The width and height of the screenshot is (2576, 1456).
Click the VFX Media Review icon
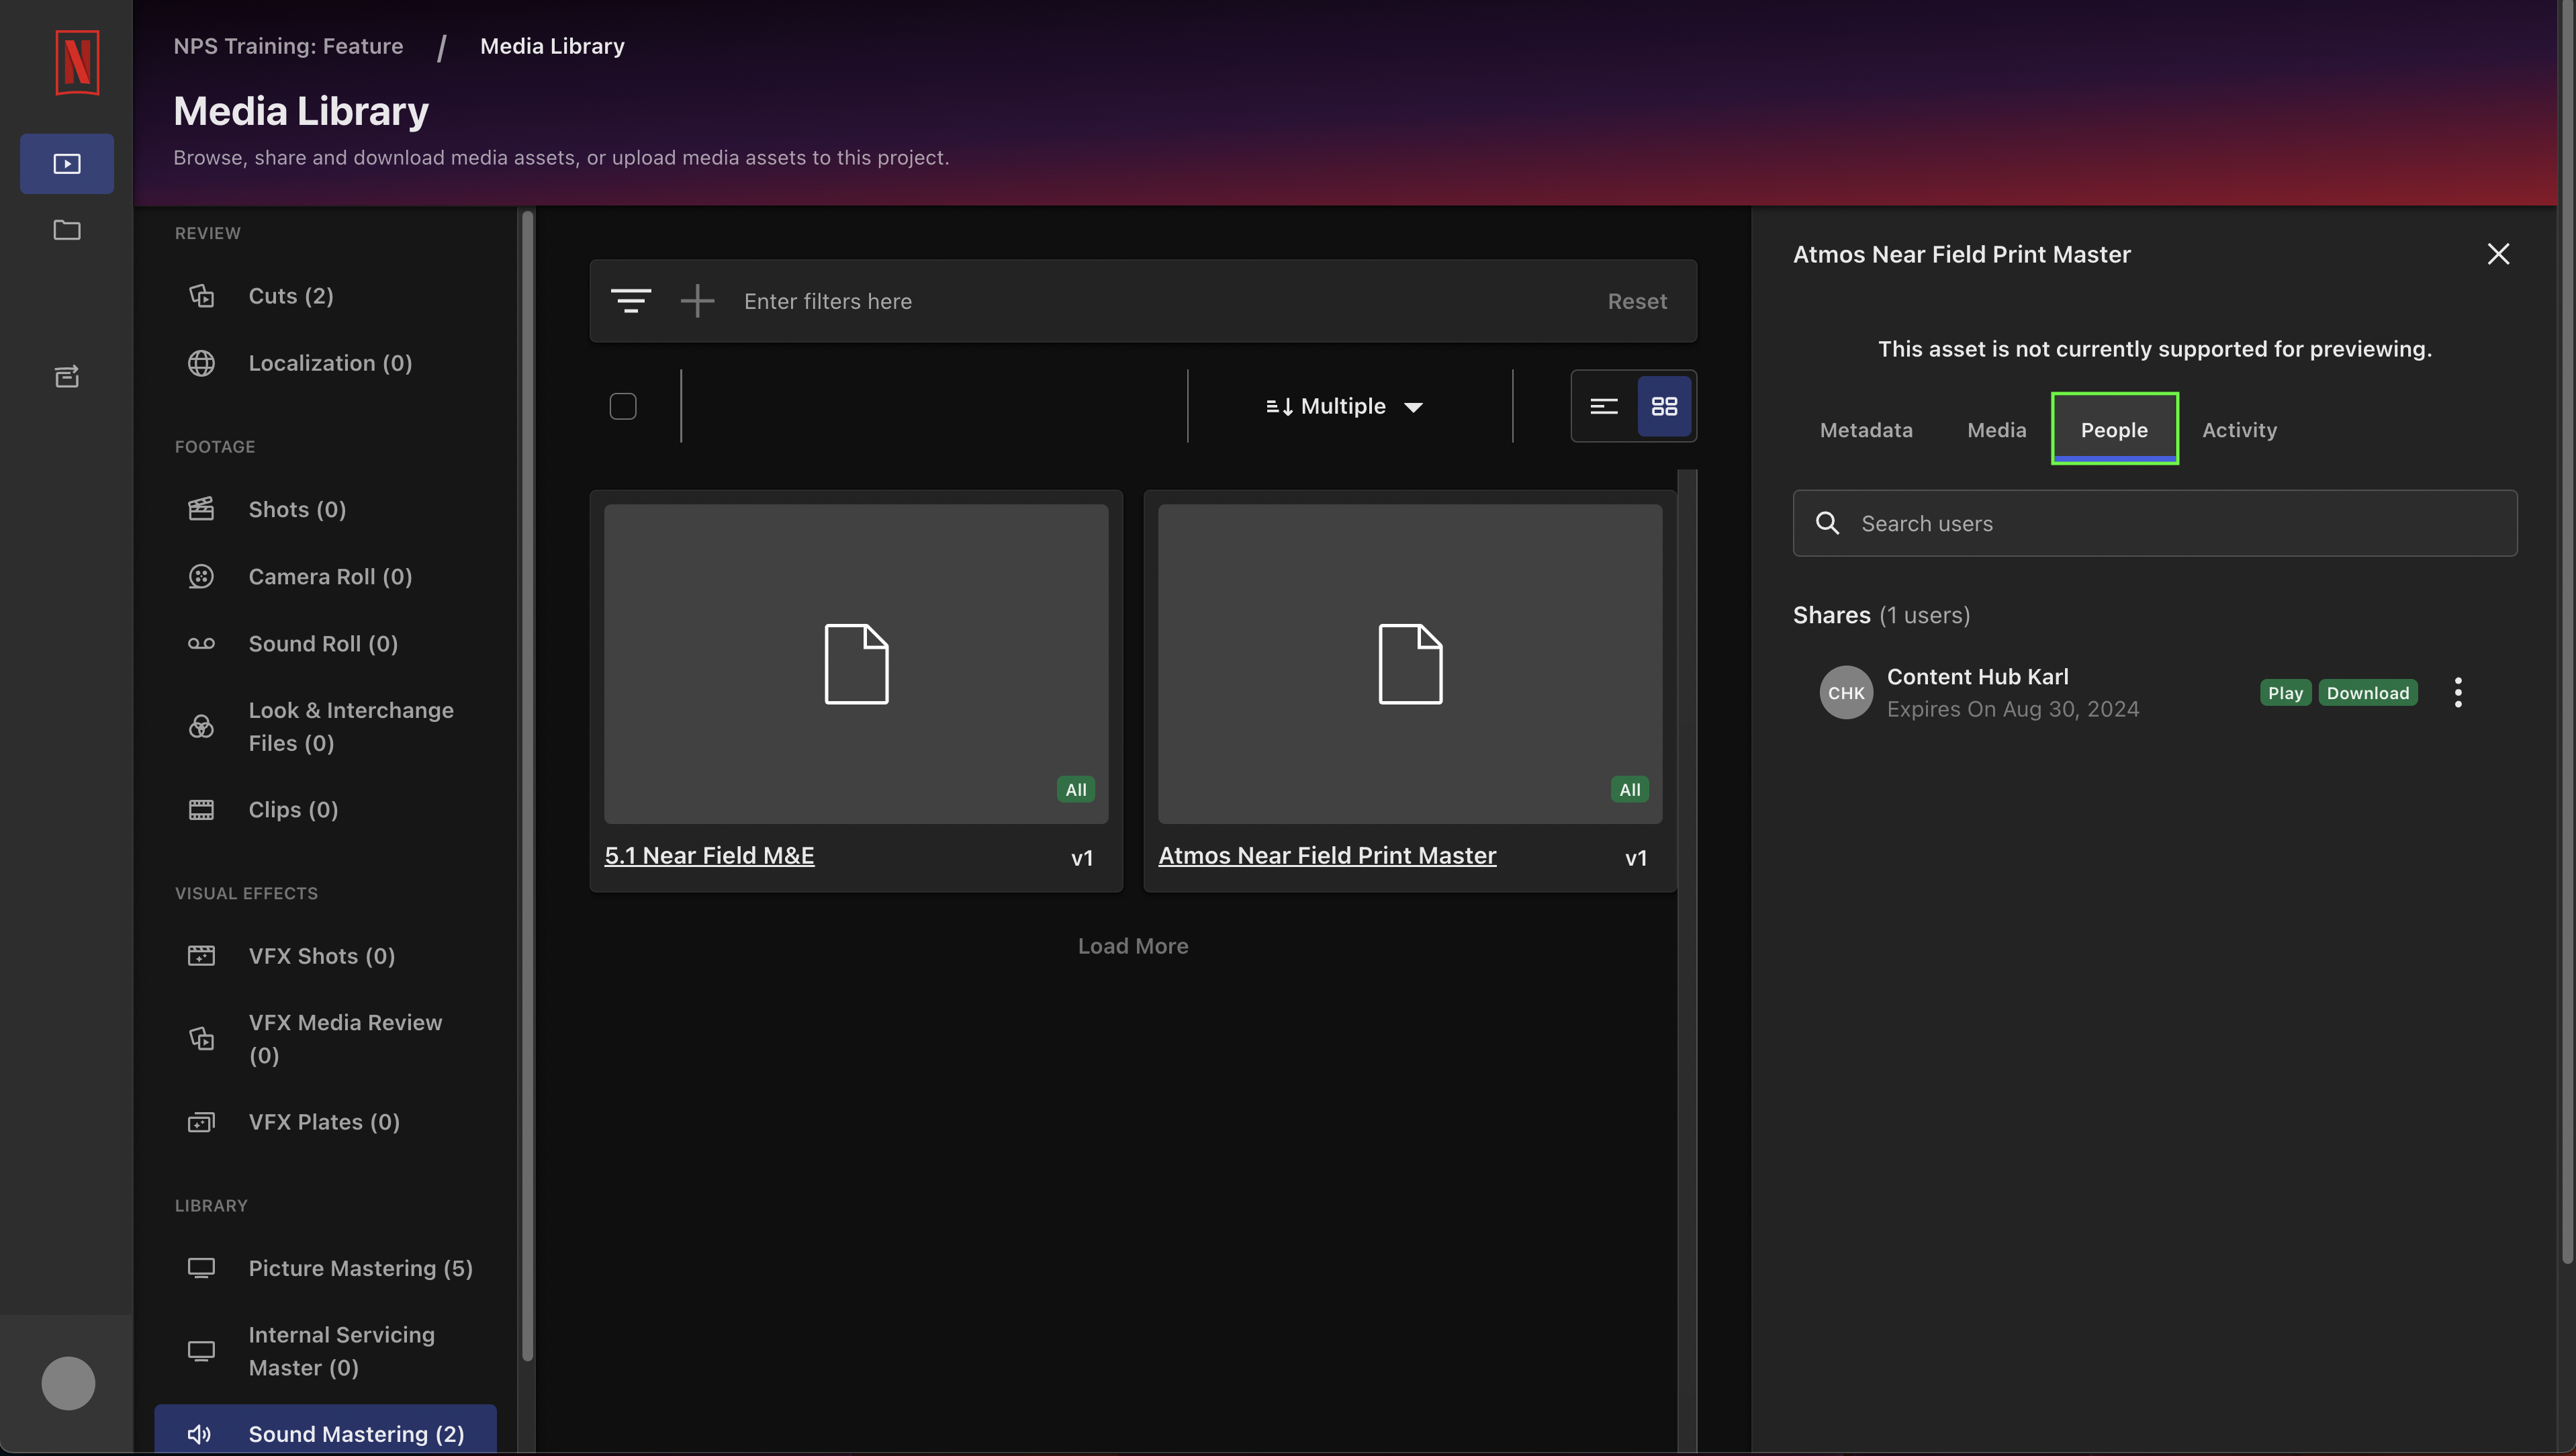201,1039
